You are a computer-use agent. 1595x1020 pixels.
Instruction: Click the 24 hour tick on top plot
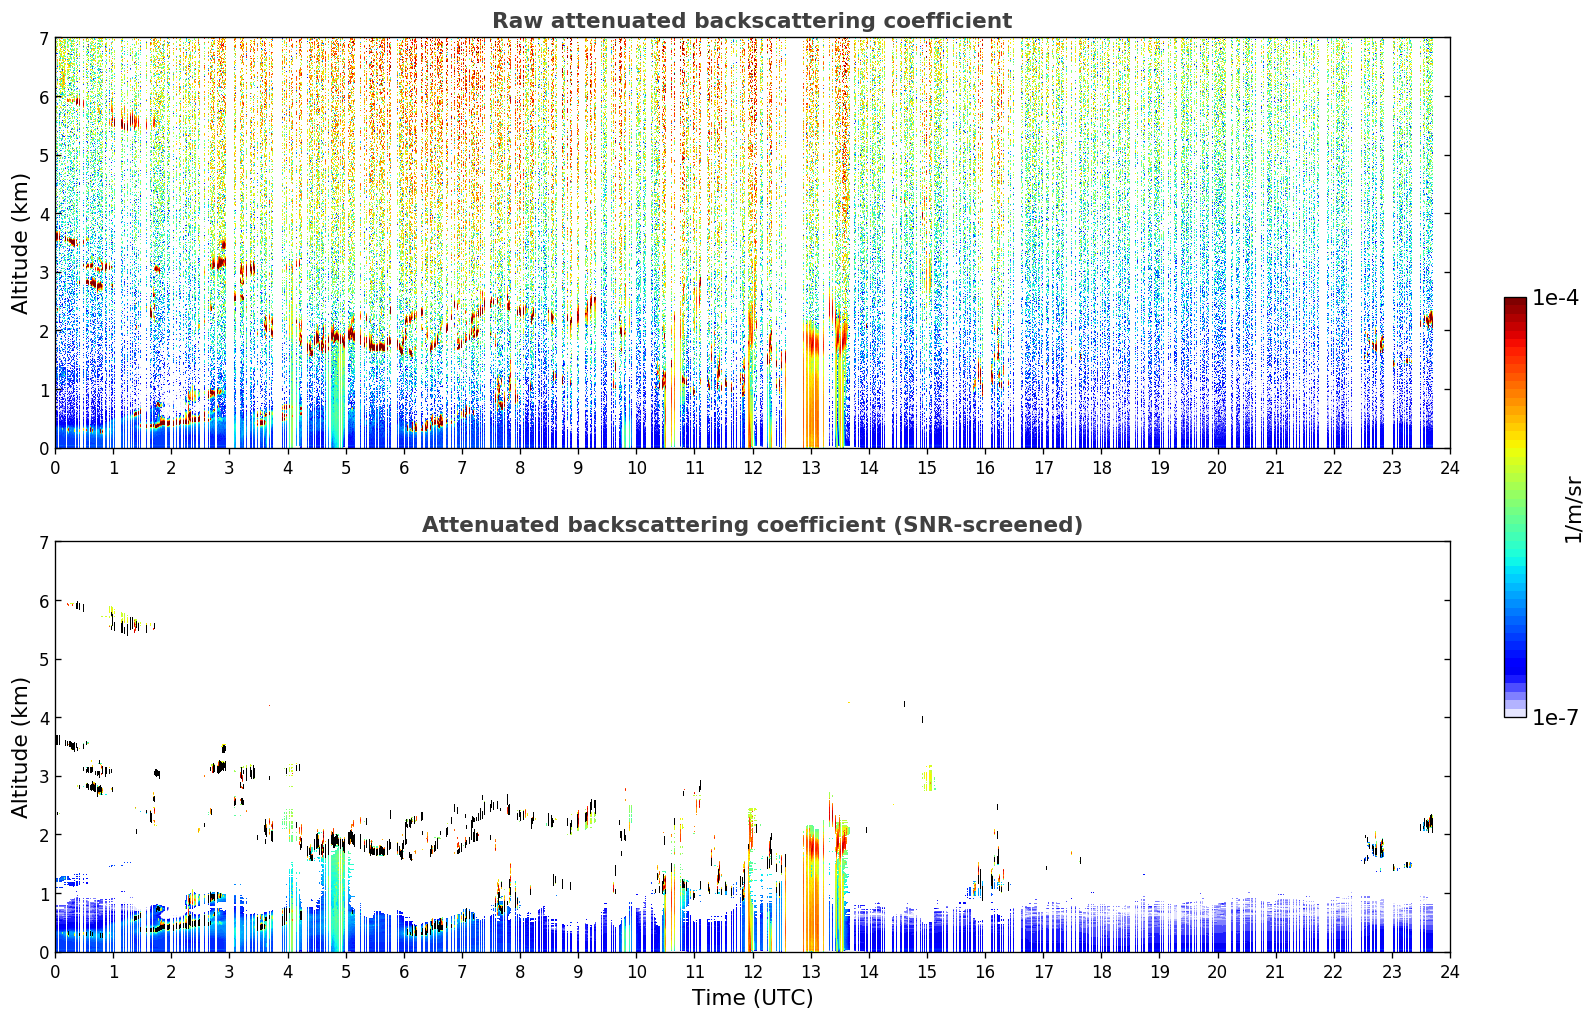tap(1449, 468)
